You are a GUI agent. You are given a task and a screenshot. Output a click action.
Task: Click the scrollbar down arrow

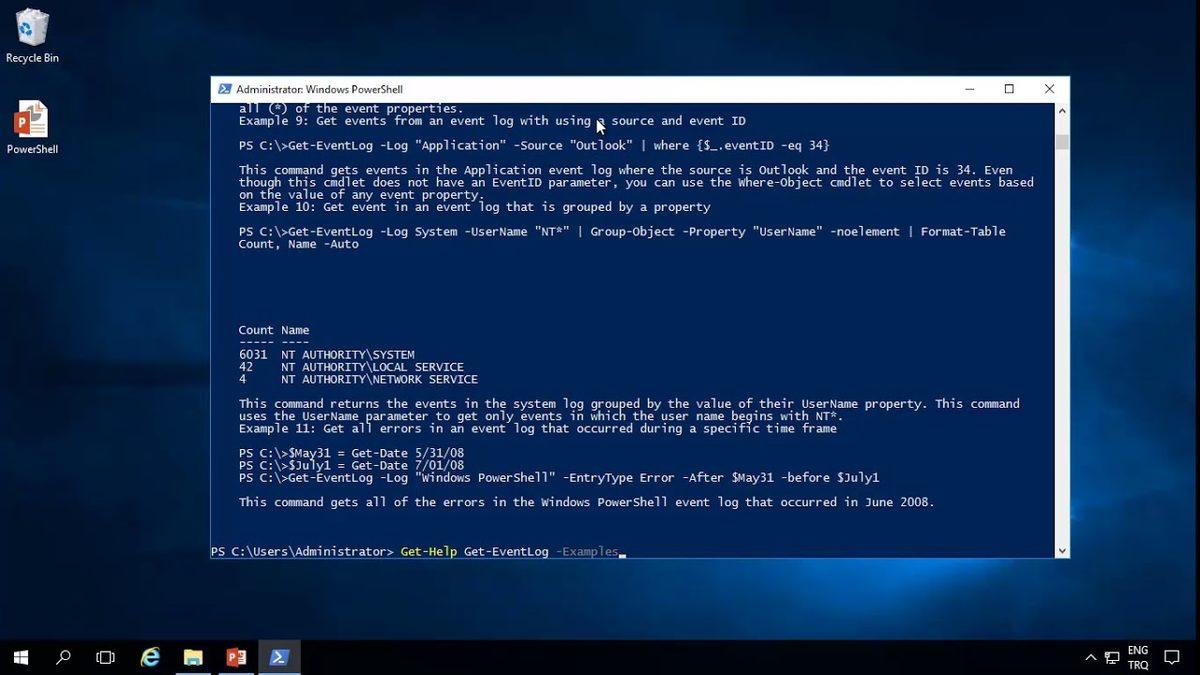1062,549
